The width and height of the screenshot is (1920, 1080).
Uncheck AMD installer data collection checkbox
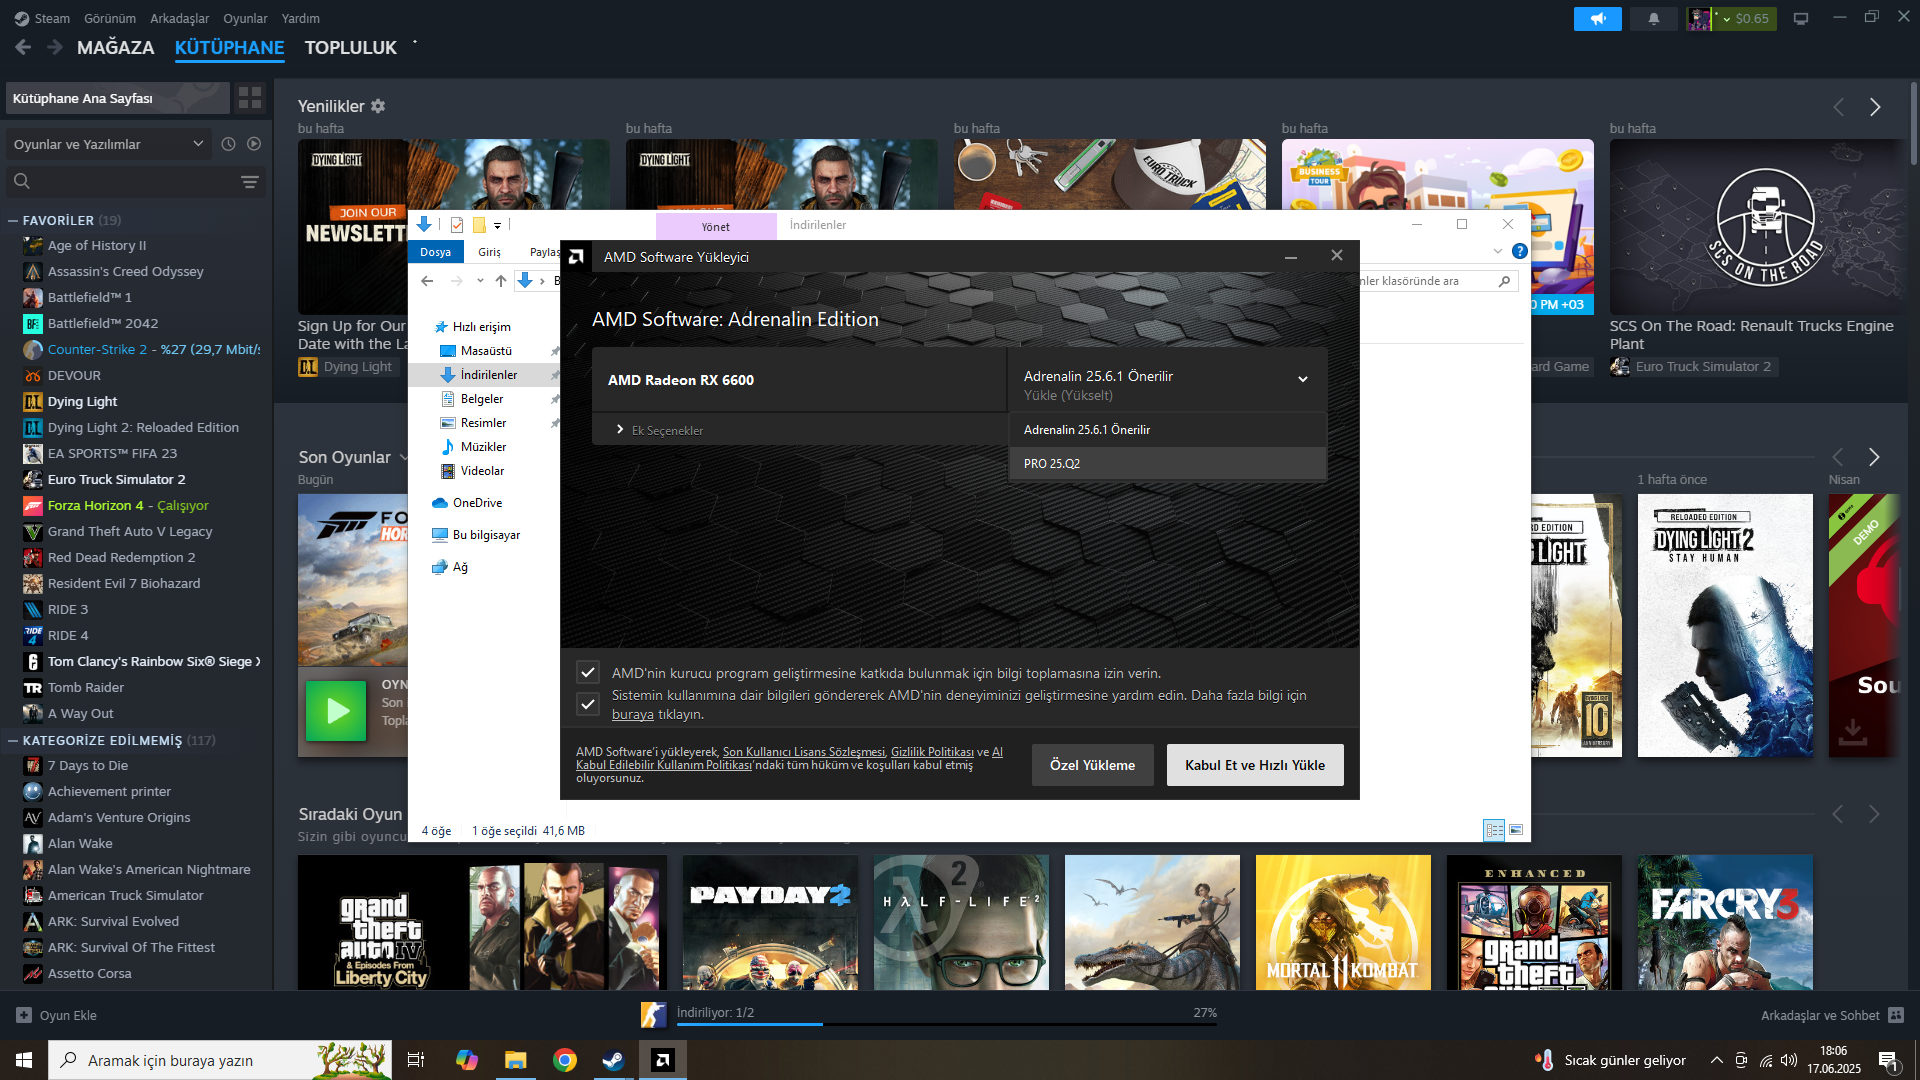[588, 673]
